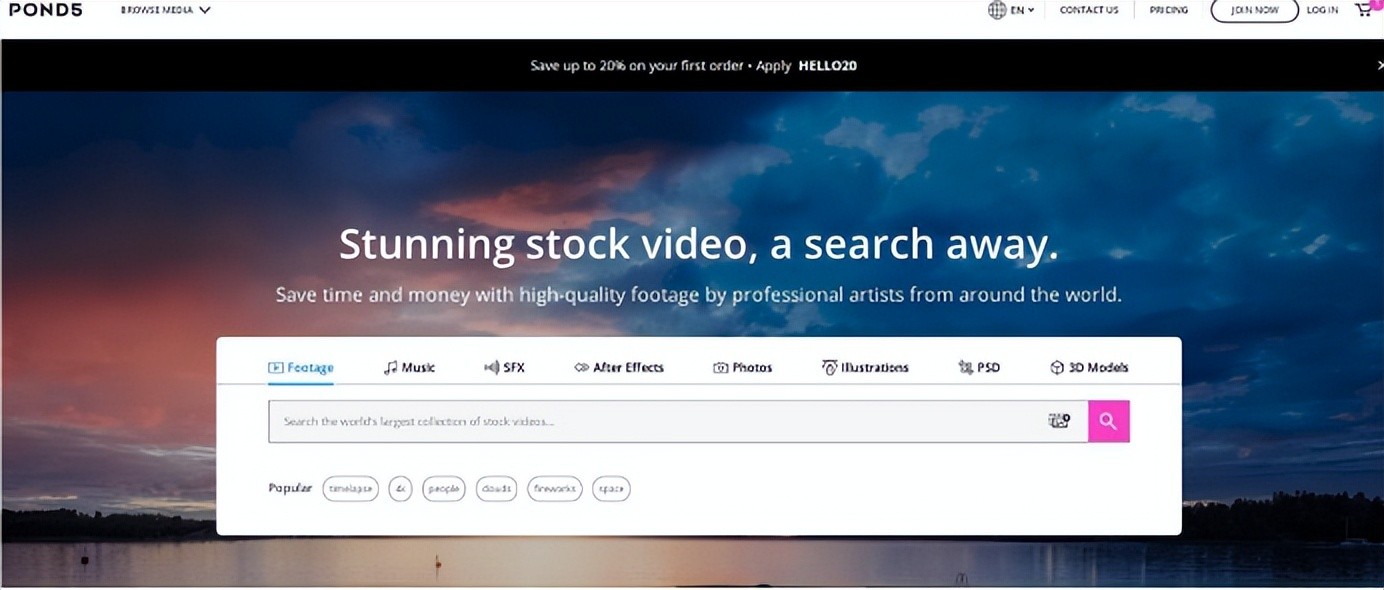The width and height of the screenshot is (1384, 590).
Task: Select the timelapse popular tag
Action: (350, 489)
